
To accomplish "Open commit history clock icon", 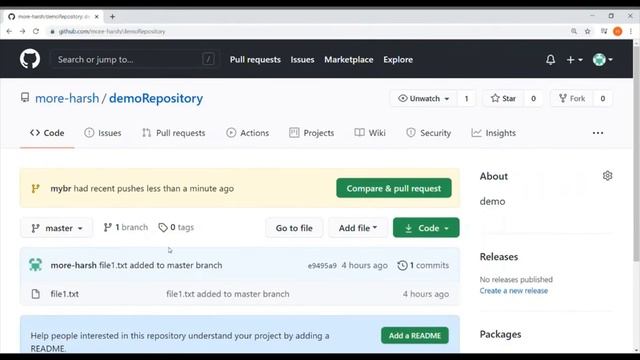I will (402, 265).
